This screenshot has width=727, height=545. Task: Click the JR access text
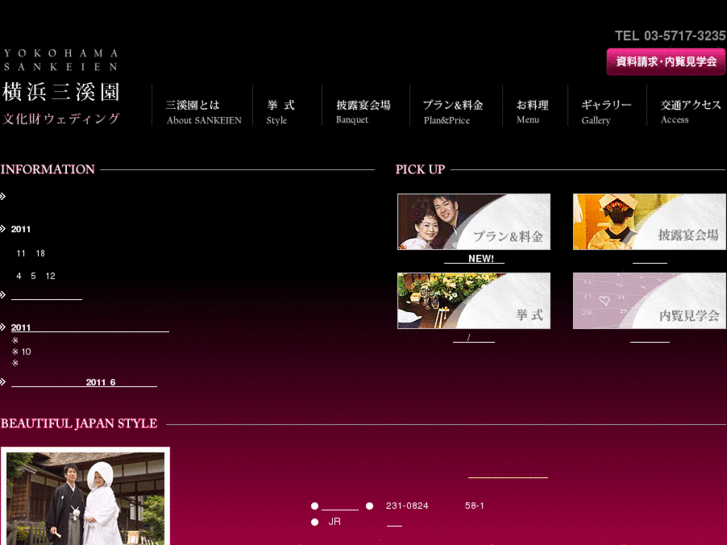(x=335, y=522)
